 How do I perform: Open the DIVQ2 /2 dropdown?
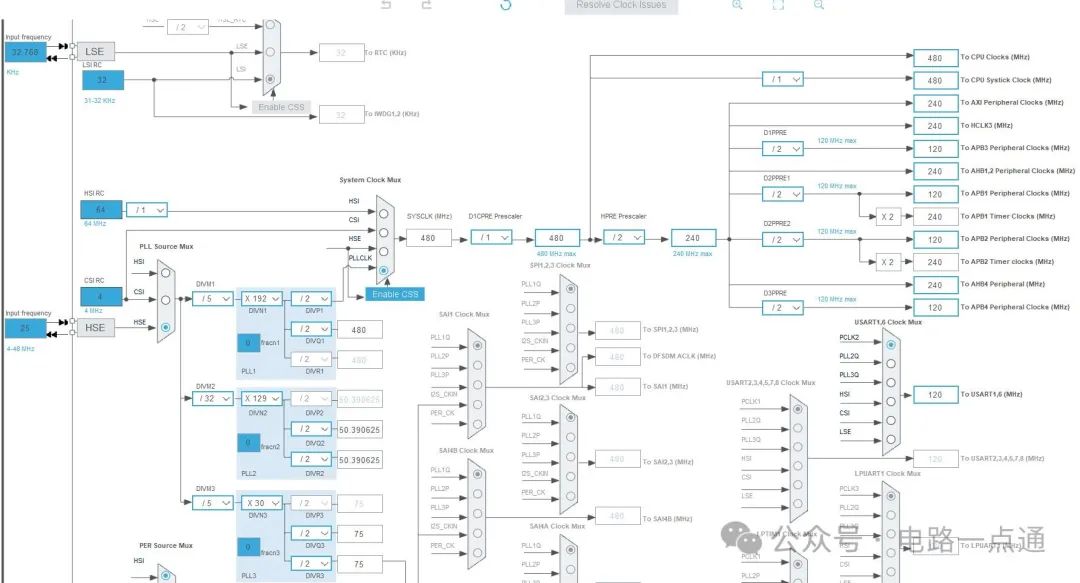click(311, 429)
